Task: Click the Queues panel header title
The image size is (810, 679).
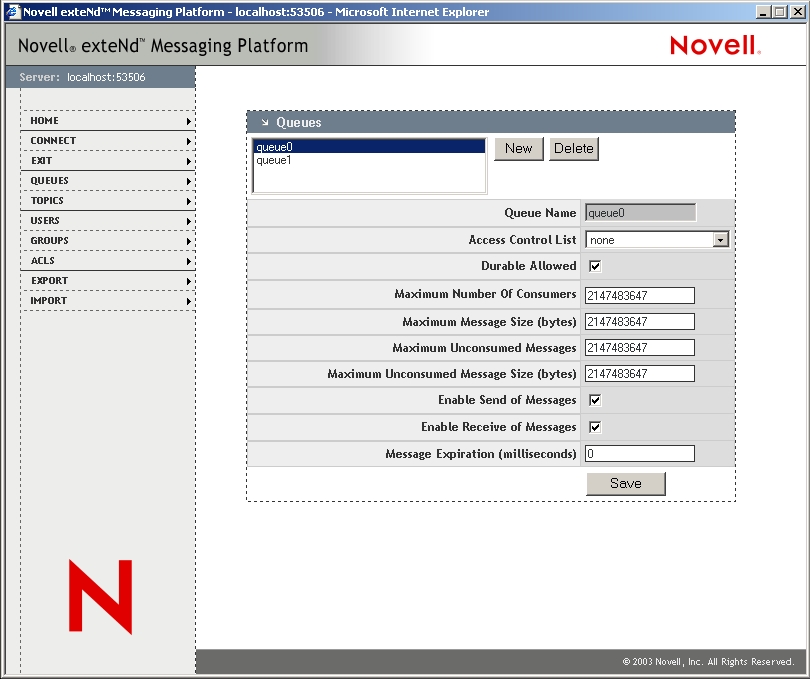Action: (x=299, y=122)
